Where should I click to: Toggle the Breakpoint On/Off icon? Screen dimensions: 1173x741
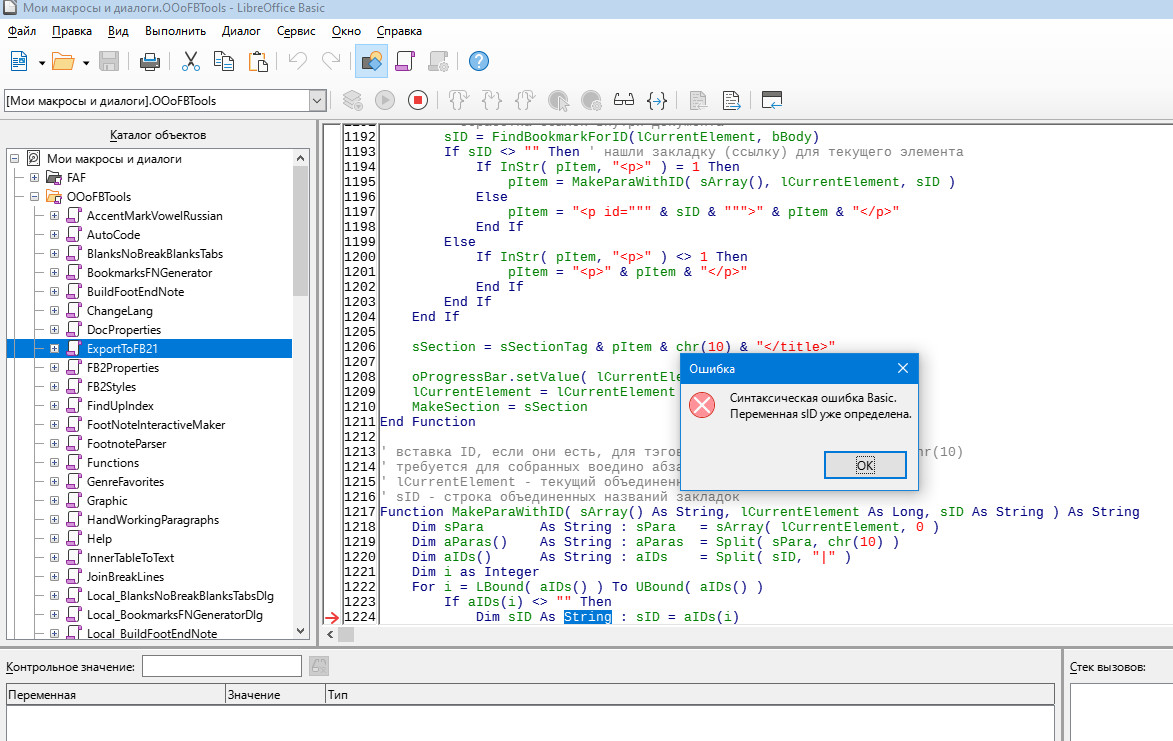pyautogui.click(x=558, y=100)
